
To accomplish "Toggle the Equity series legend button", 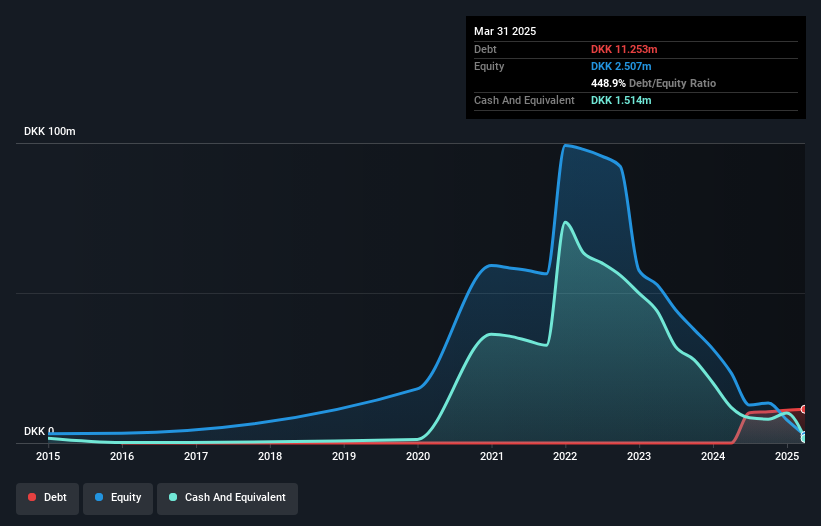I will 118,498.
